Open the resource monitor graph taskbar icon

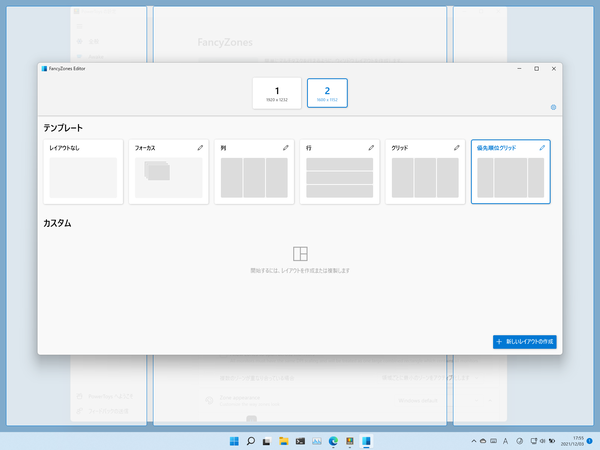tap(317, 441)
